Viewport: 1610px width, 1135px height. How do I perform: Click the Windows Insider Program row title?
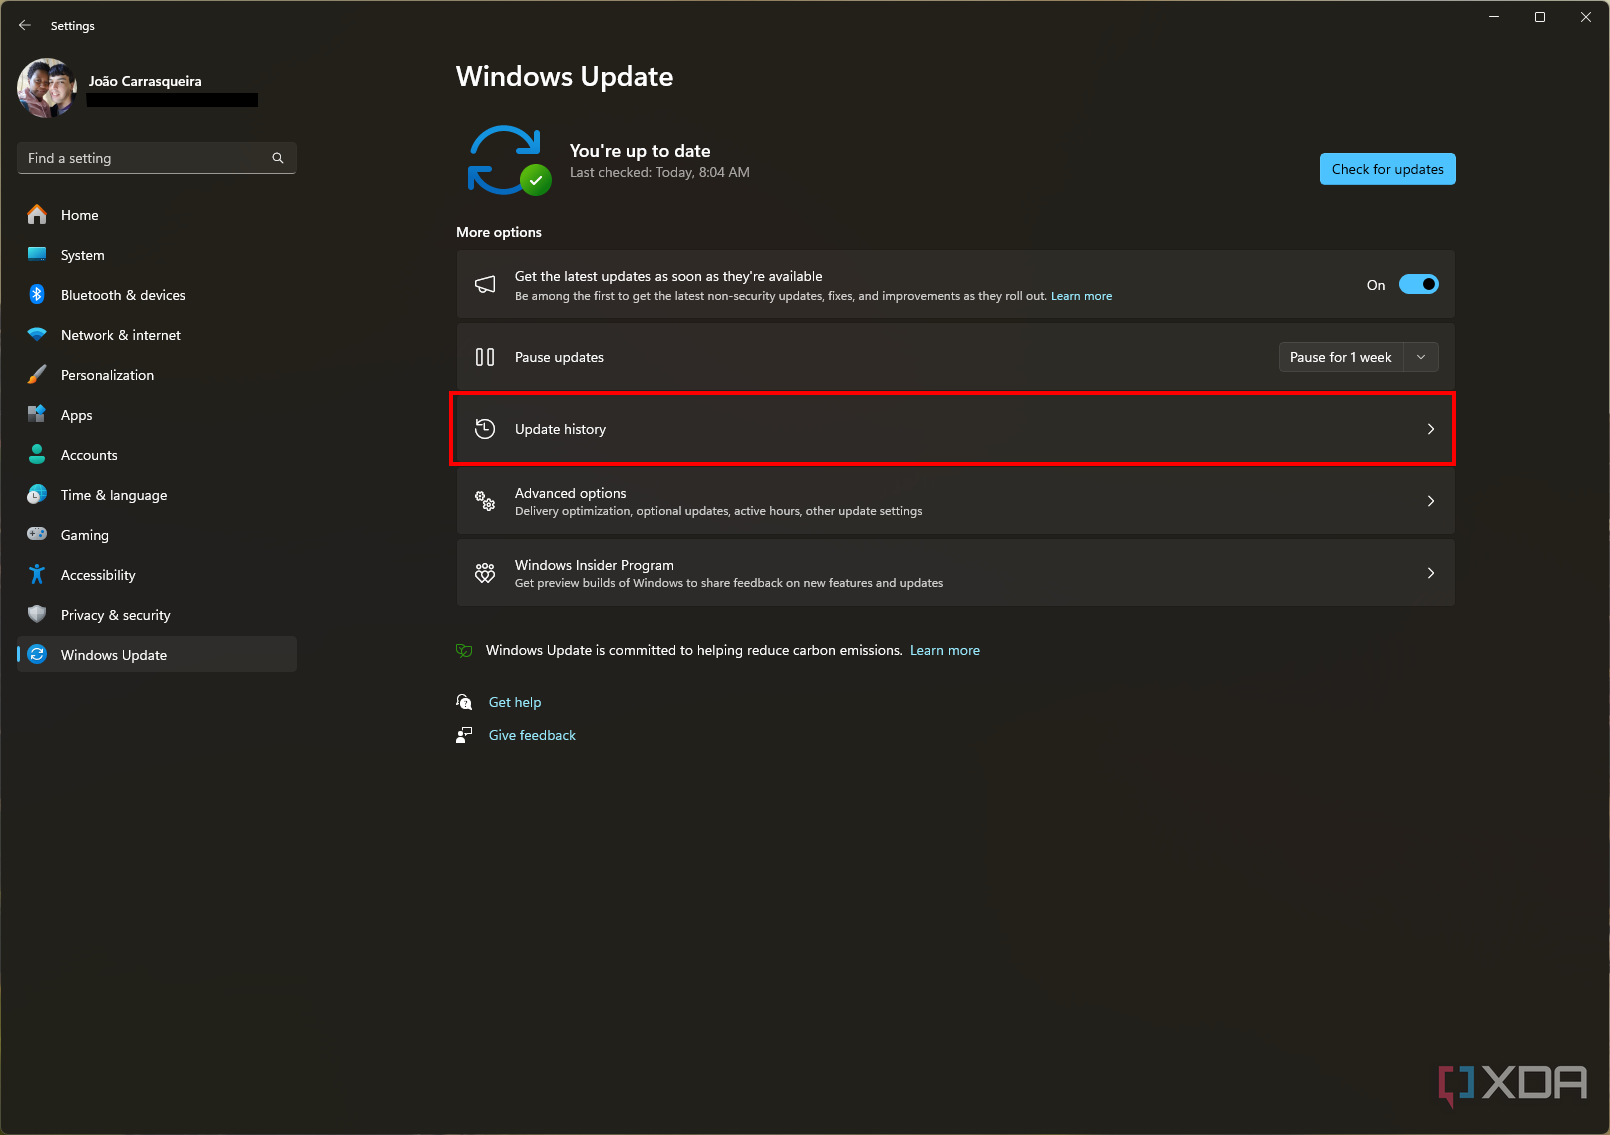[594, 565]
